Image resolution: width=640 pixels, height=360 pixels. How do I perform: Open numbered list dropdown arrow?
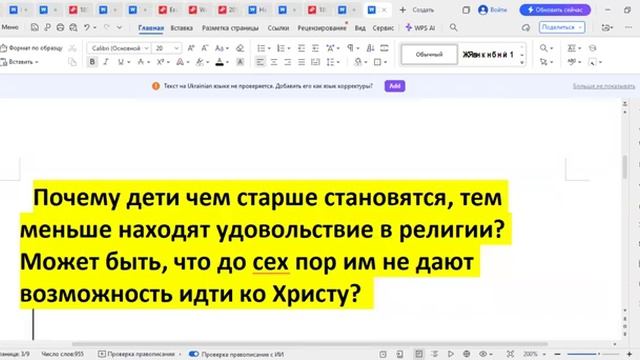pos(289,49)
